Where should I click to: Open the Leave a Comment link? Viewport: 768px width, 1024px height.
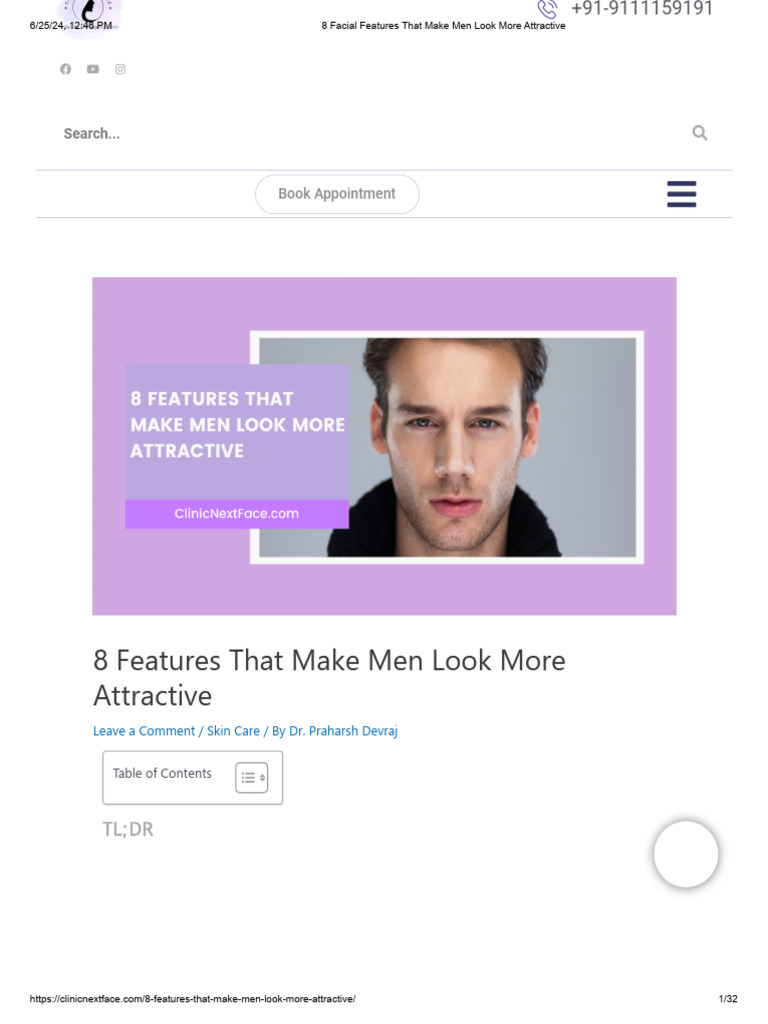(144, 731)
